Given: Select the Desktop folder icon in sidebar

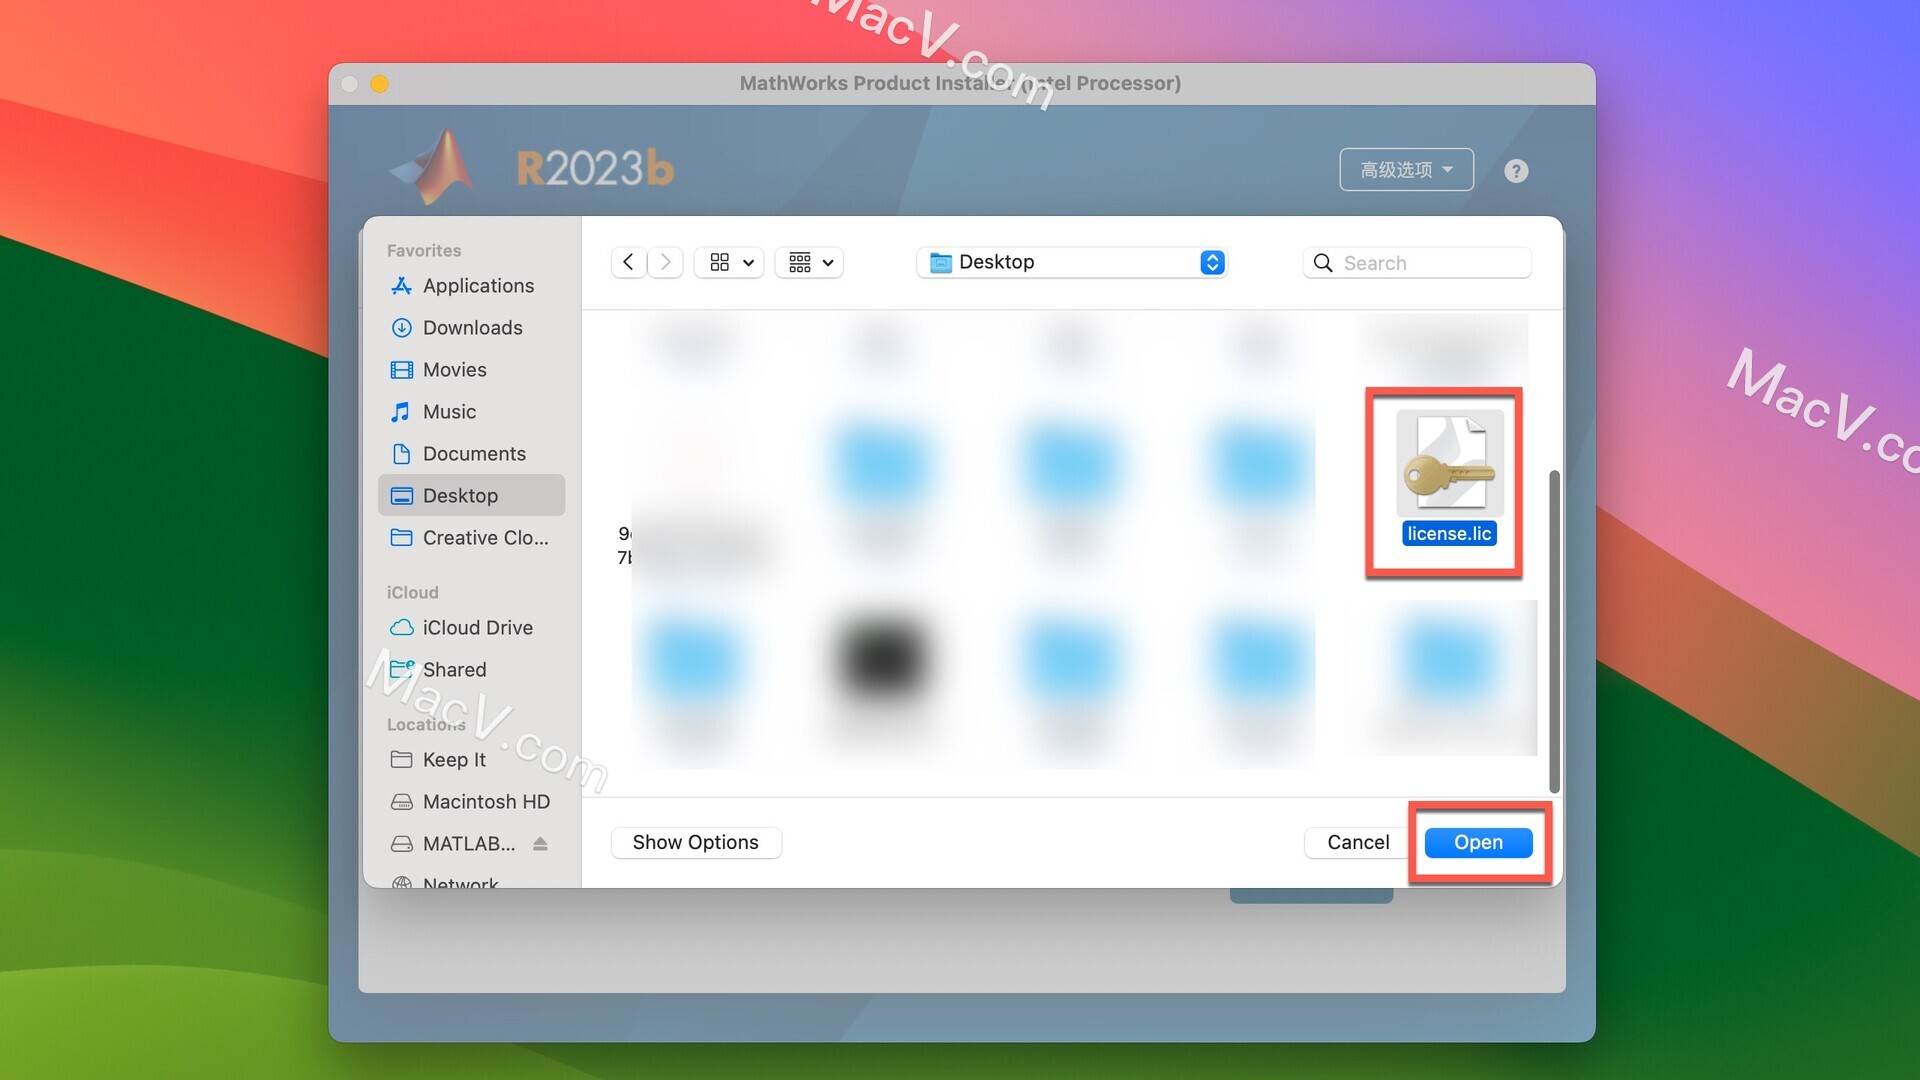Looking at the screenshot, I should [401, 496].
